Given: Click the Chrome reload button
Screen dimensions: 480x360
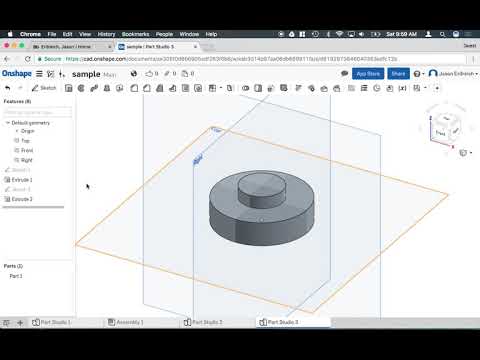Looking at the screenshot, I should (28, 59).
